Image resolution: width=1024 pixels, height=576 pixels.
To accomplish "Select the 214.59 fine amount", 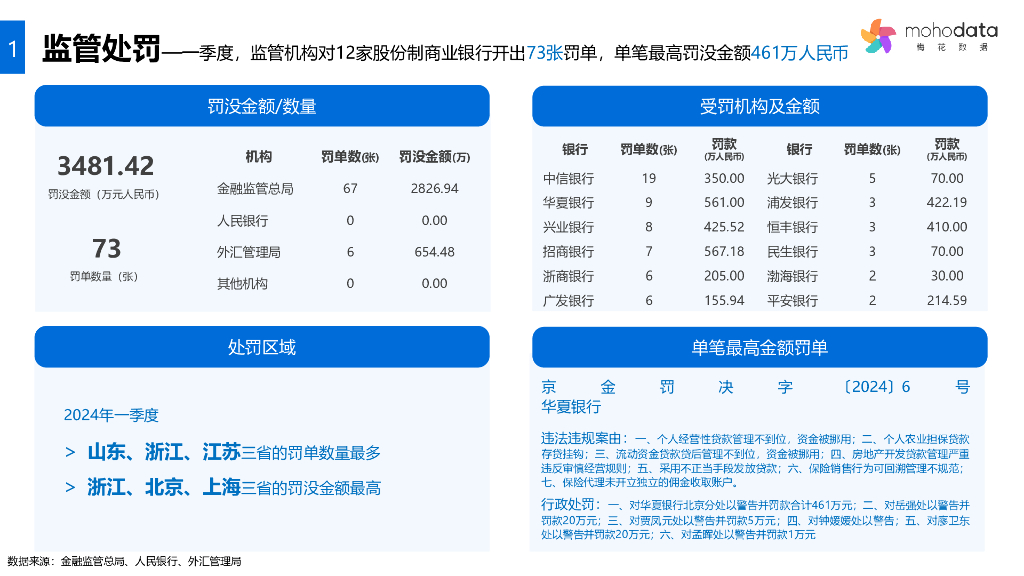I will (x=947, y=300).
